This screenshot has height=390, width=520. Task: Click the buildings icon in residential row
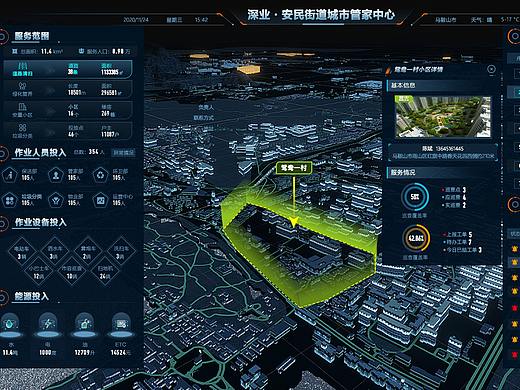click(x=22, y=107)
